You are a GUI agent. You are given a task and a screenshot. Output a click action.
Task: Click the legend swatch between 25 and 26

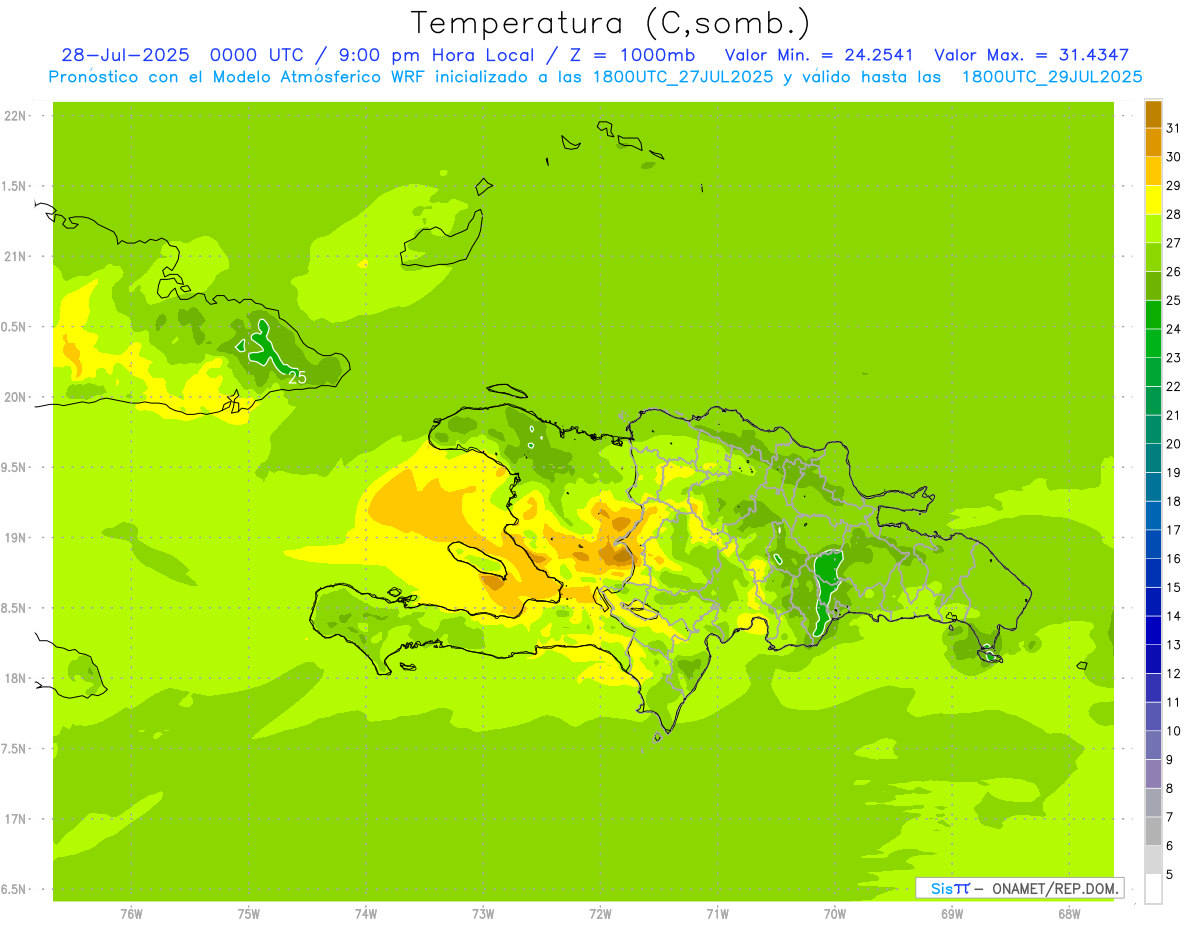coord(1153,286)
